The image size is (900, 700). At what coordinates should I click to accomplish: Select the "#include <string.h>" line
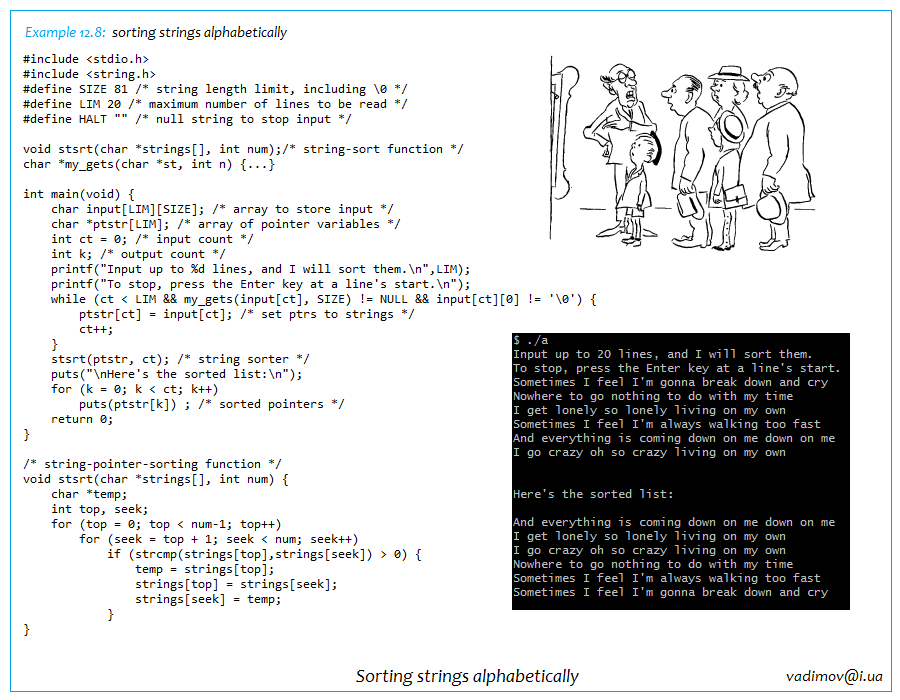pyautogui.click(x=90, y=74)
